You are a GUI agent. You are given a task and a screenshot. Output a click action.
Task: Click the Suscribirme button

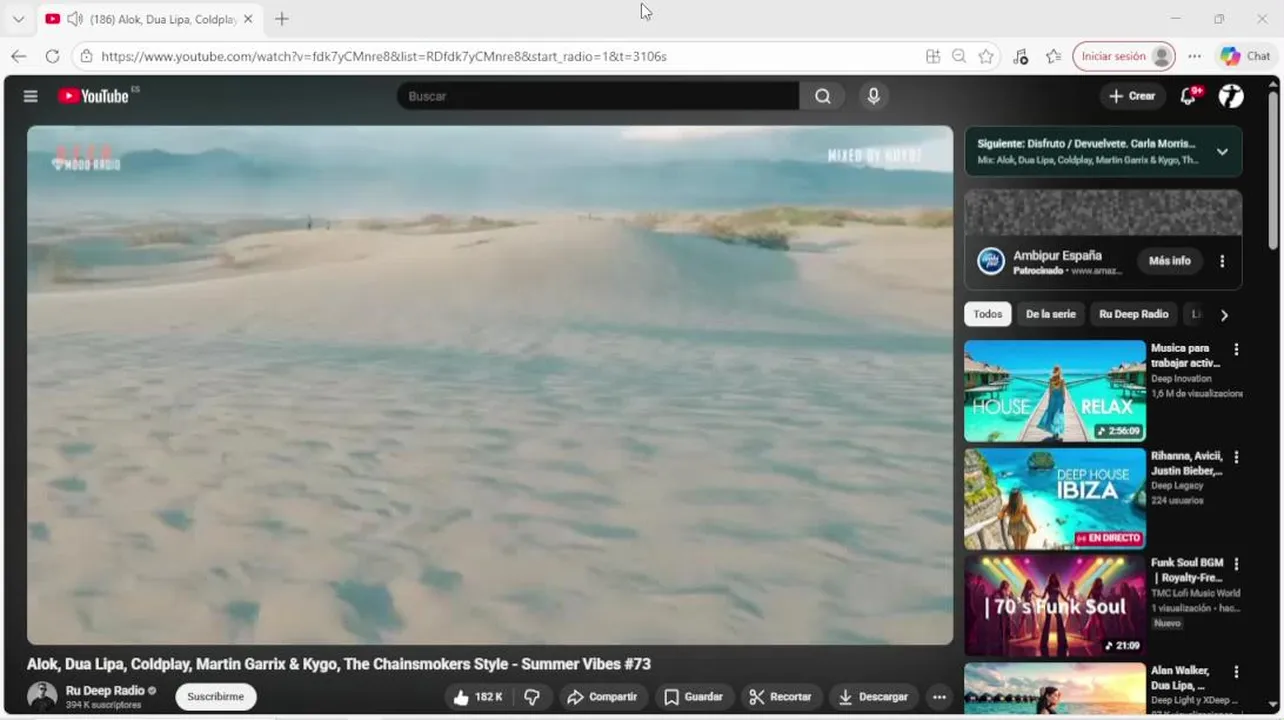[x=216, y=696]
